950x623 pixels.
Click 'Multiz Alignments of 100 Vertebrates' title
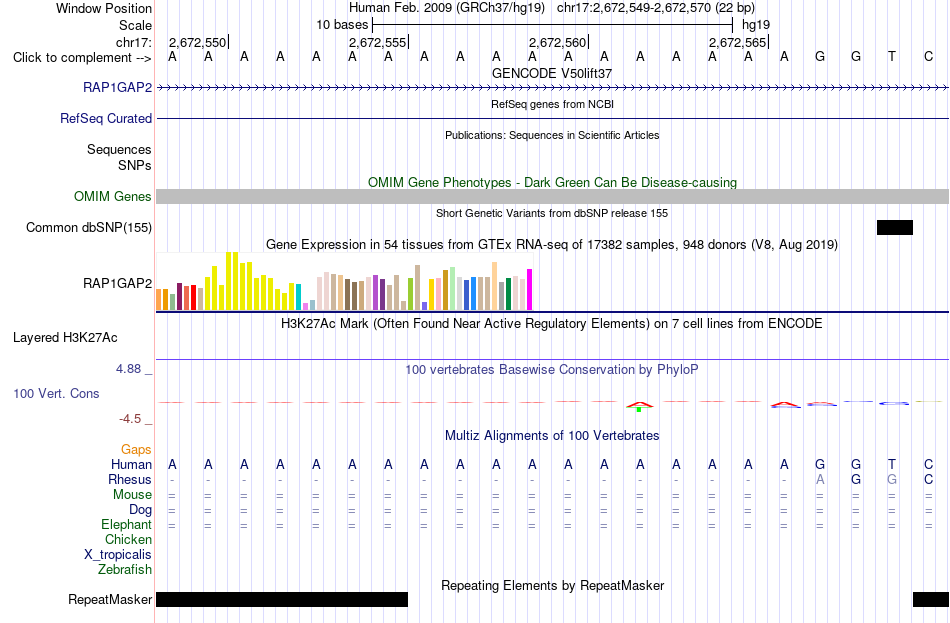[552, 436]
